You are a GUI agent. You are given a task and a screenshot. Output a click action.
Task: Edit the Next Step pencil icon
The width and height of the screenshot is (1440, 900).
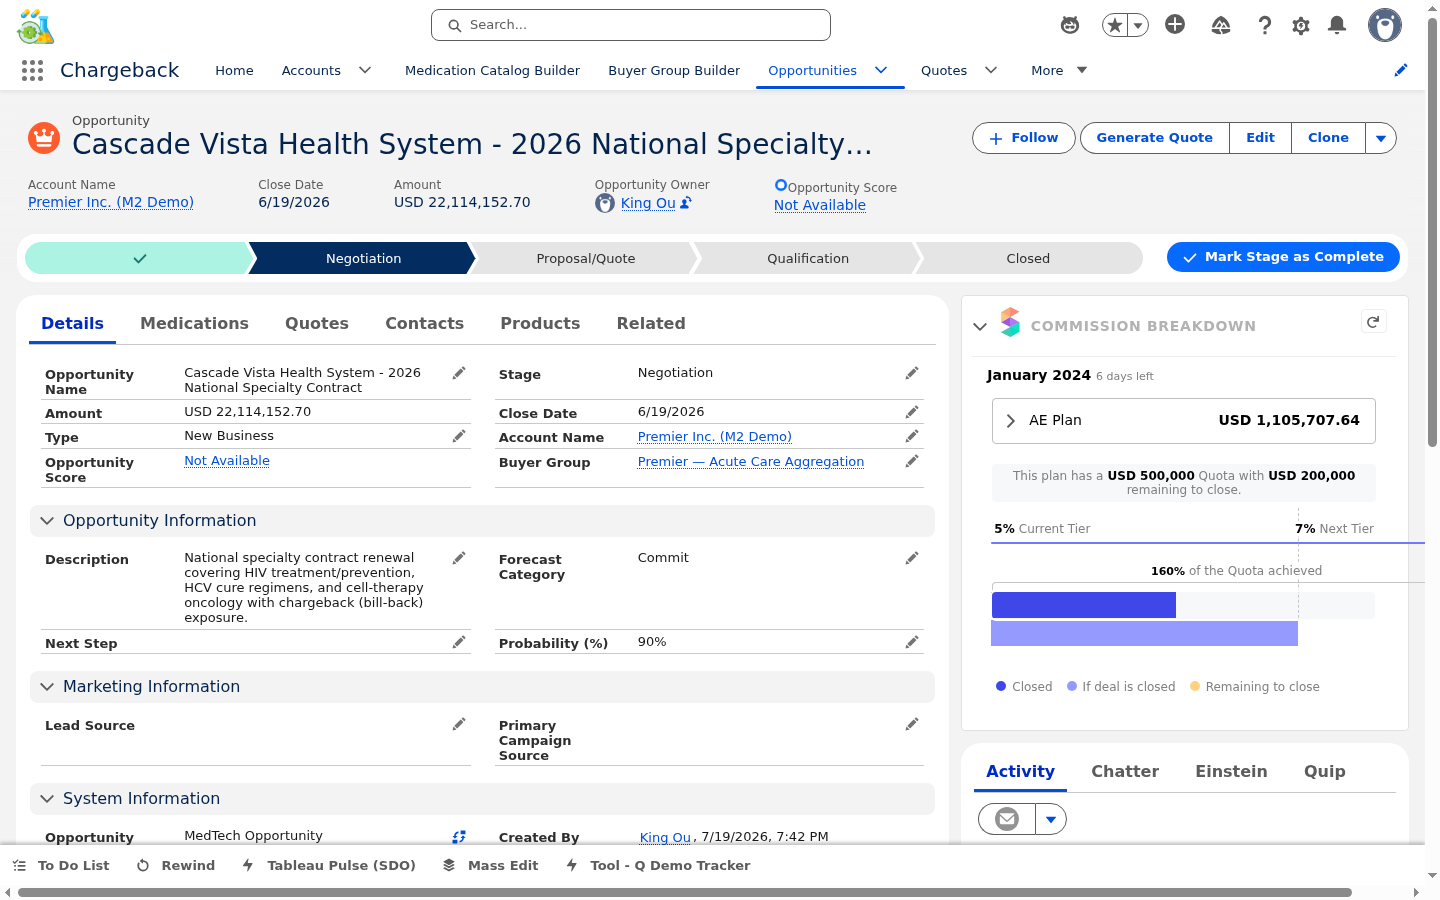click(459, 642)
